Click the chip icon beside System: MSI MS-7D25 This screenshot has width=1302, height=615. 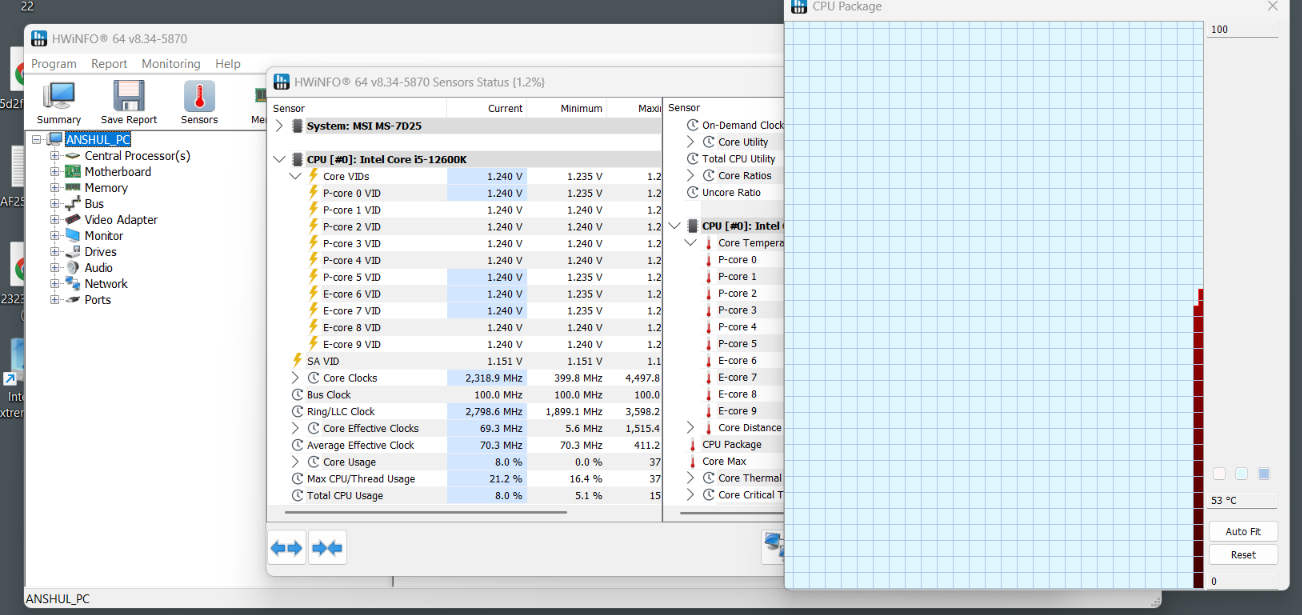point(297,126)
